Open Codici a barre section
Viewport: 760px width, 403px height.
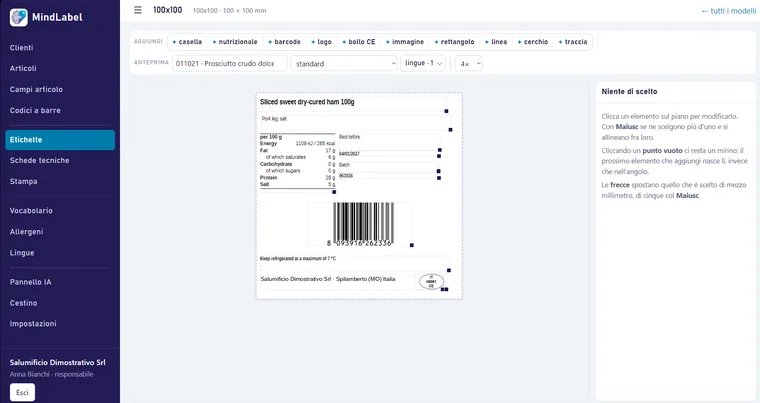pos(35,110)
